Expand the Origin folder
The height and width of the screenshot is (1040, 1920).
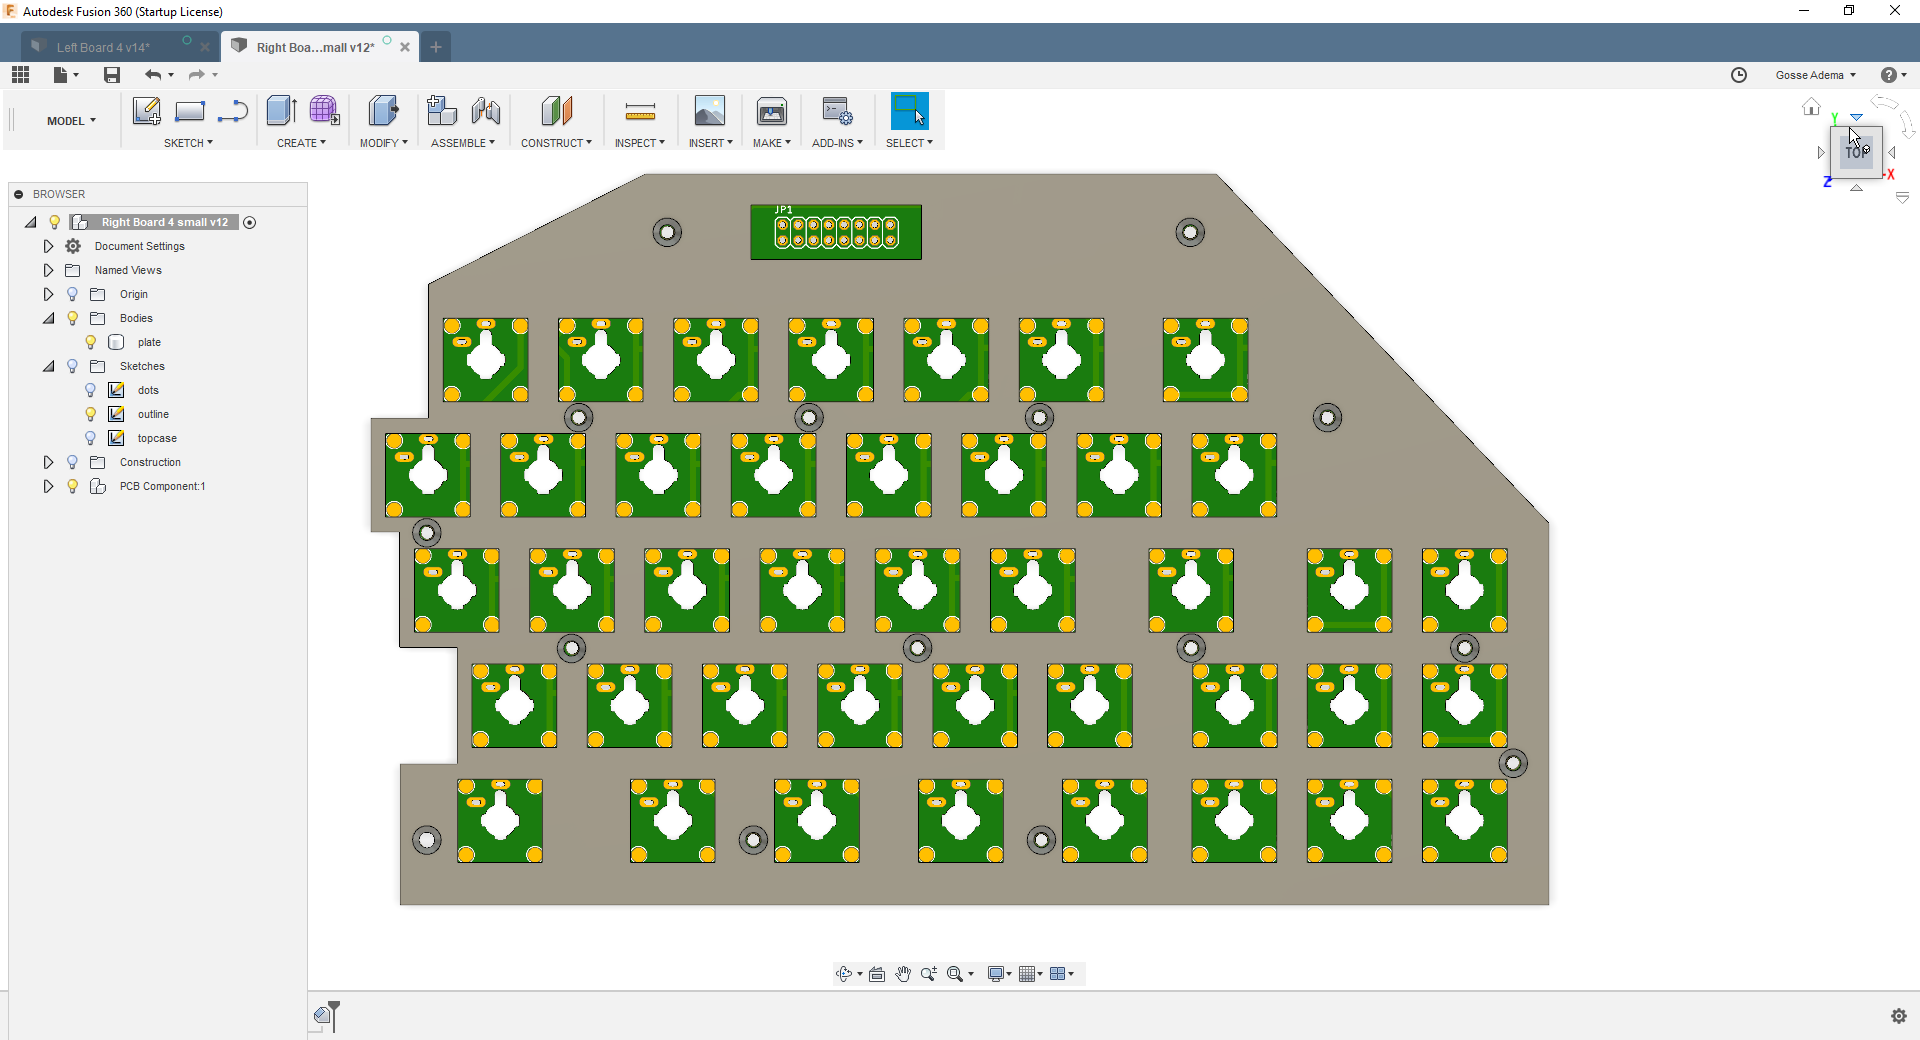(48, 294)
